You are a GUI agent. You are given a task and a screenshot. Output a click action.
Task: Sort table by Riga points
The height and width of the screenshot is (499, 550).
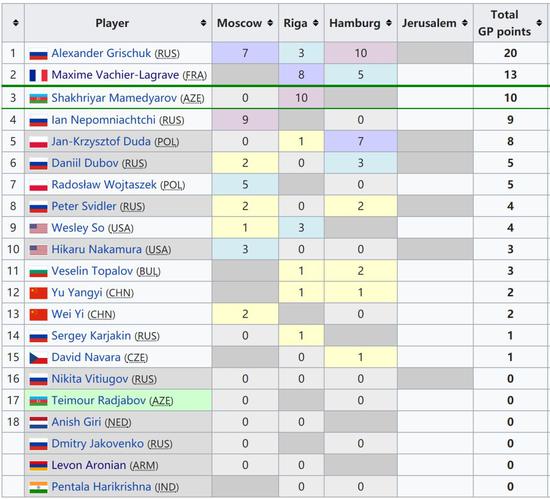(316, 23)
